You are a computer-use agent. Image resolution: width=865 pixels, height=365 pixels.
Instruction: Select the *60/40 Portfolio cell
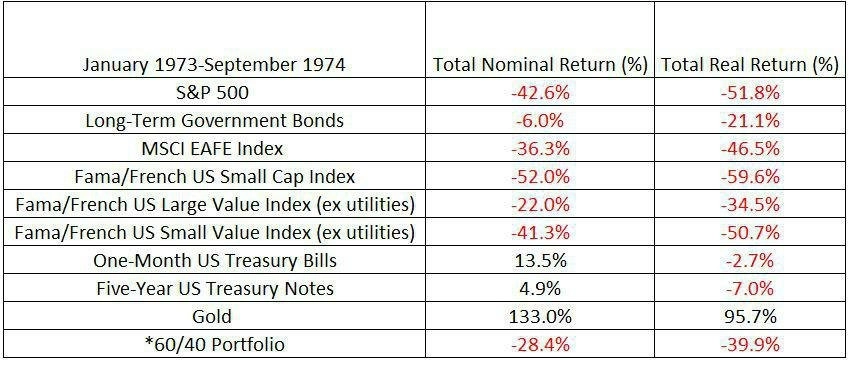tap(214, 345)
